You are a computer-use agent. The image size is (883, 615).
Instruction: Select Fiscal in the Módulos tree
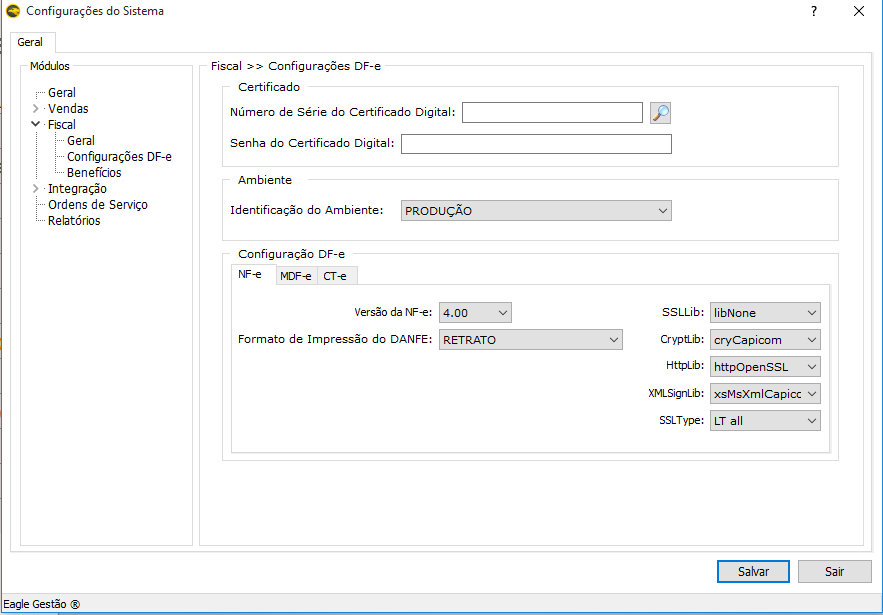(x=61, y=124)
